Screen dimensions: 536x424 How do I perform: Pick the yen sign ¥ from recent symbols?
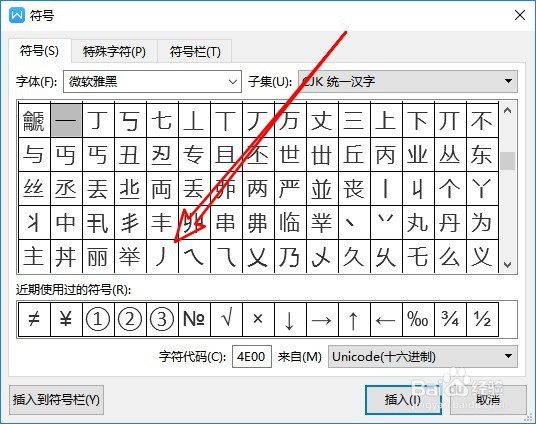(66, 319)
